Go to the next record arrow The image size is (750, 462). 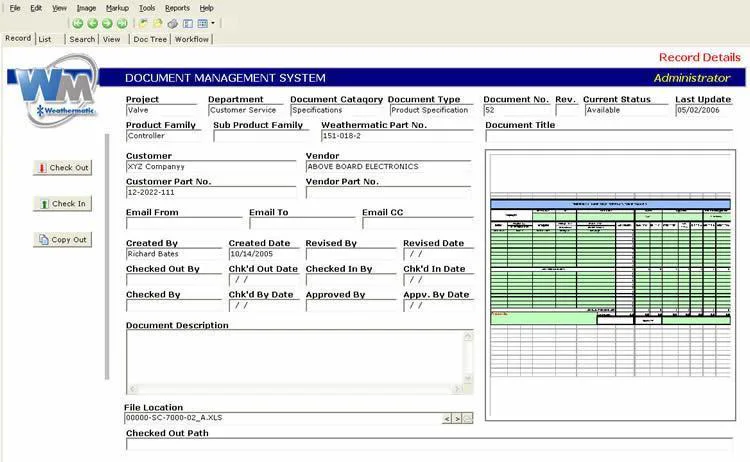pos(107,23)
